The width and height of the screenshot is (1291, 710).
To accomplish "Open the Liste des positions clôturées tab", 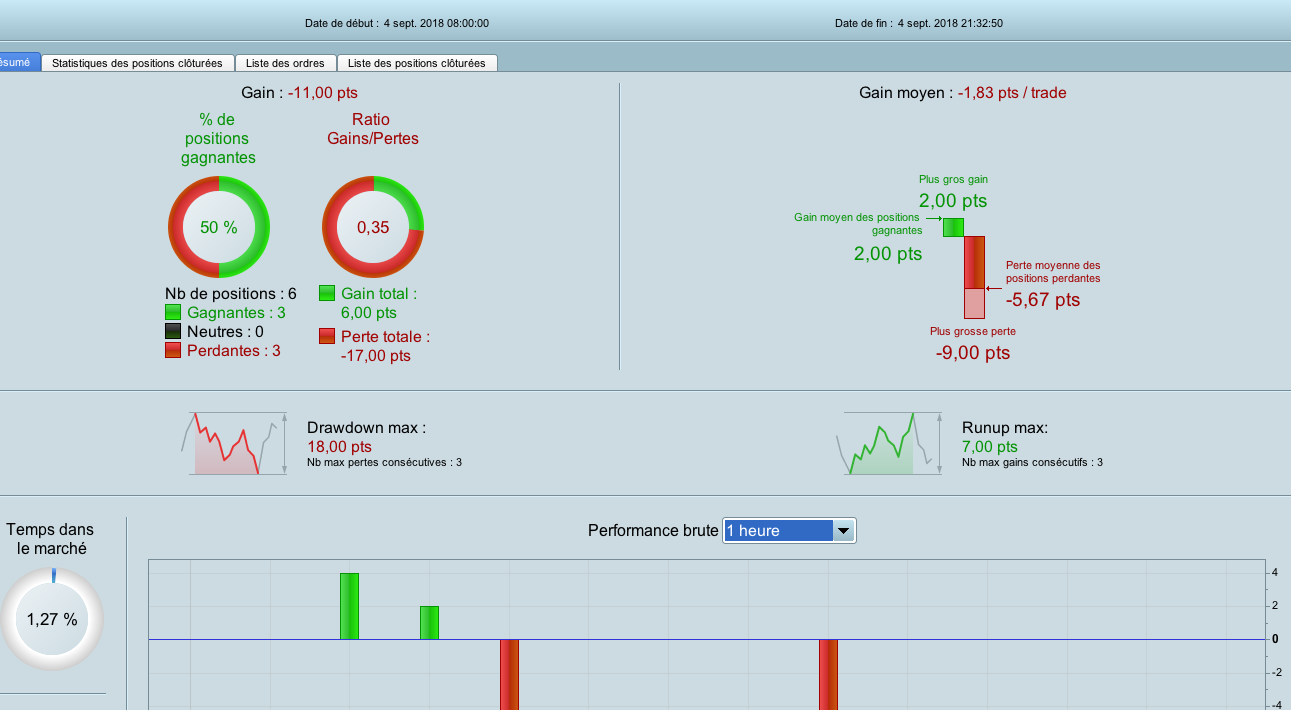I will [x=417, y=63].
